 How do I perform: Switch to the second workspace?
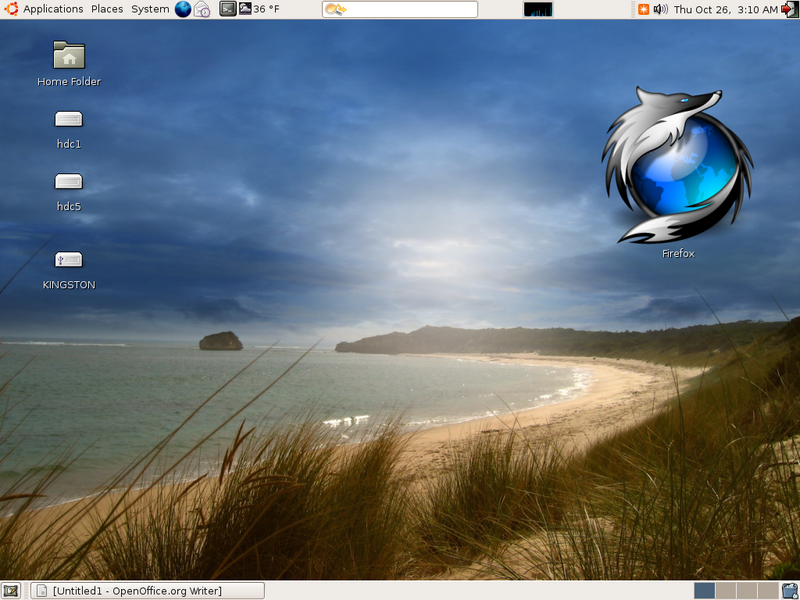tap(726, 591)
